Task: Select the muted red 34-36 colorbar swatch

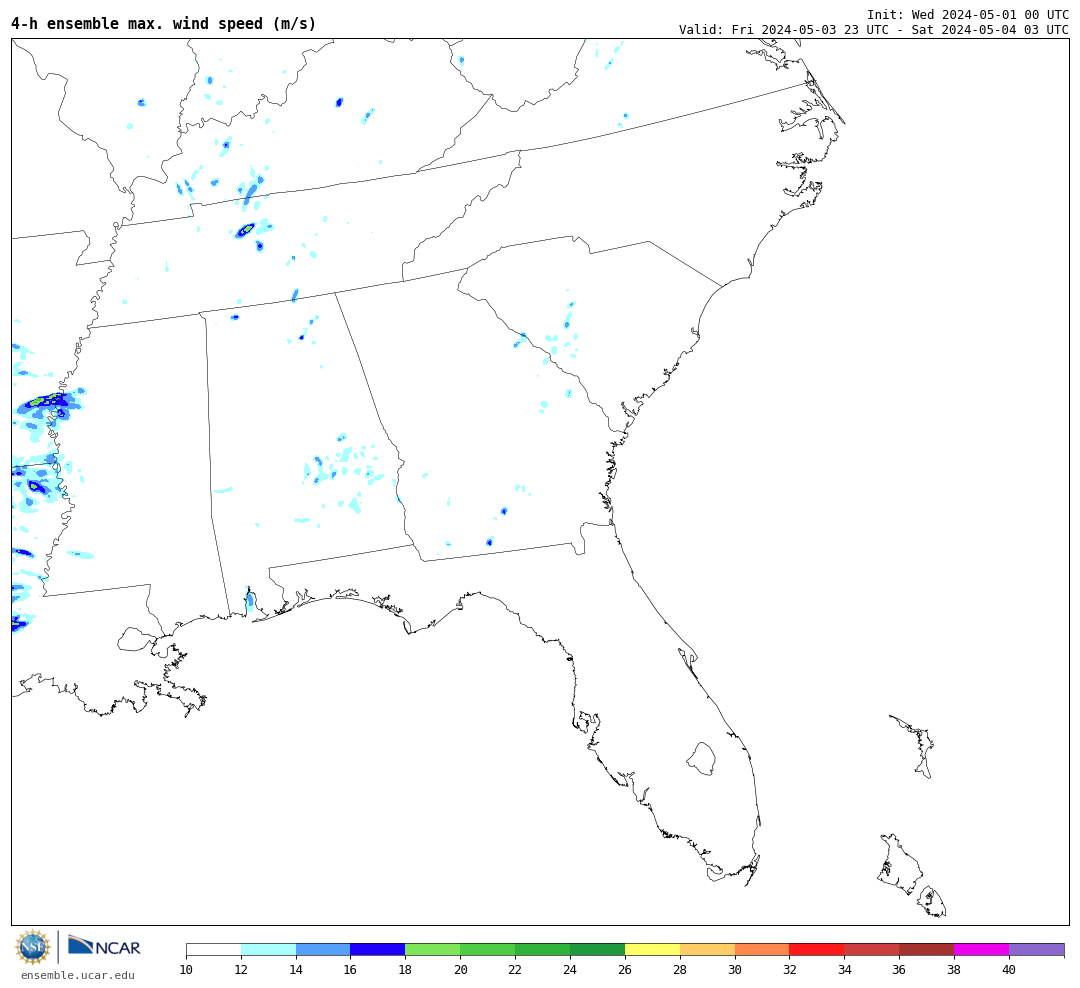Action: 872,949
